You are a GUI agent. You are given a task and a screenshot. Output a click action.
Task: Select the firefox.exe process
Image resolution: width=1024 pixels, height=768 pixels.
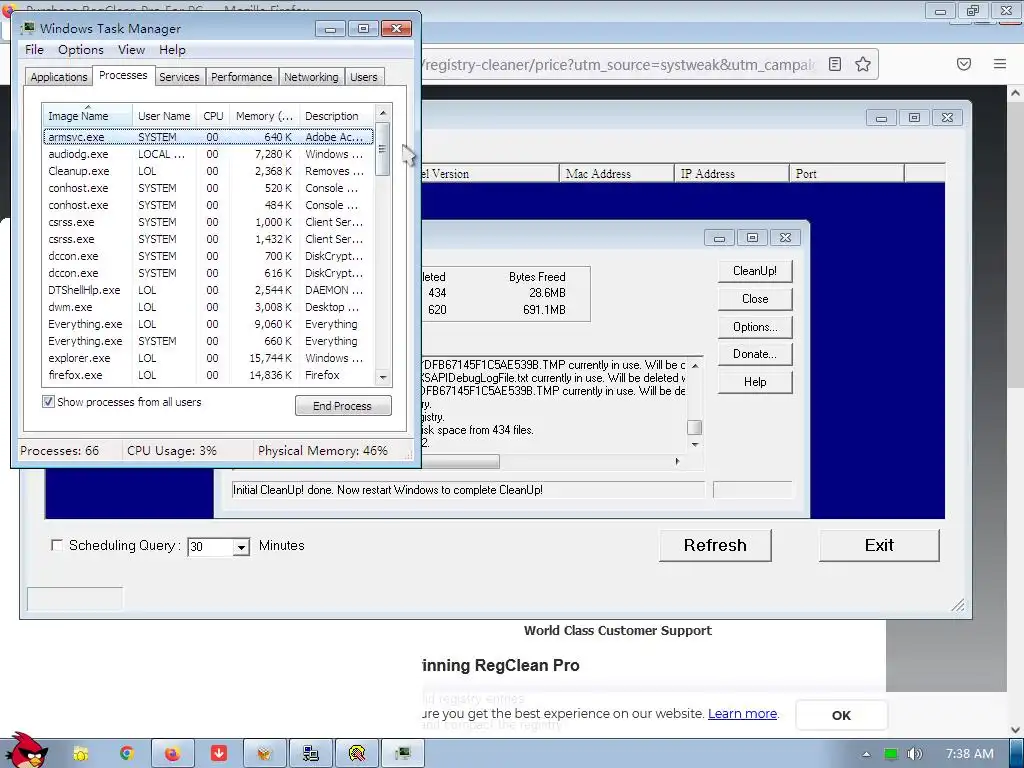tap(208, 375)
